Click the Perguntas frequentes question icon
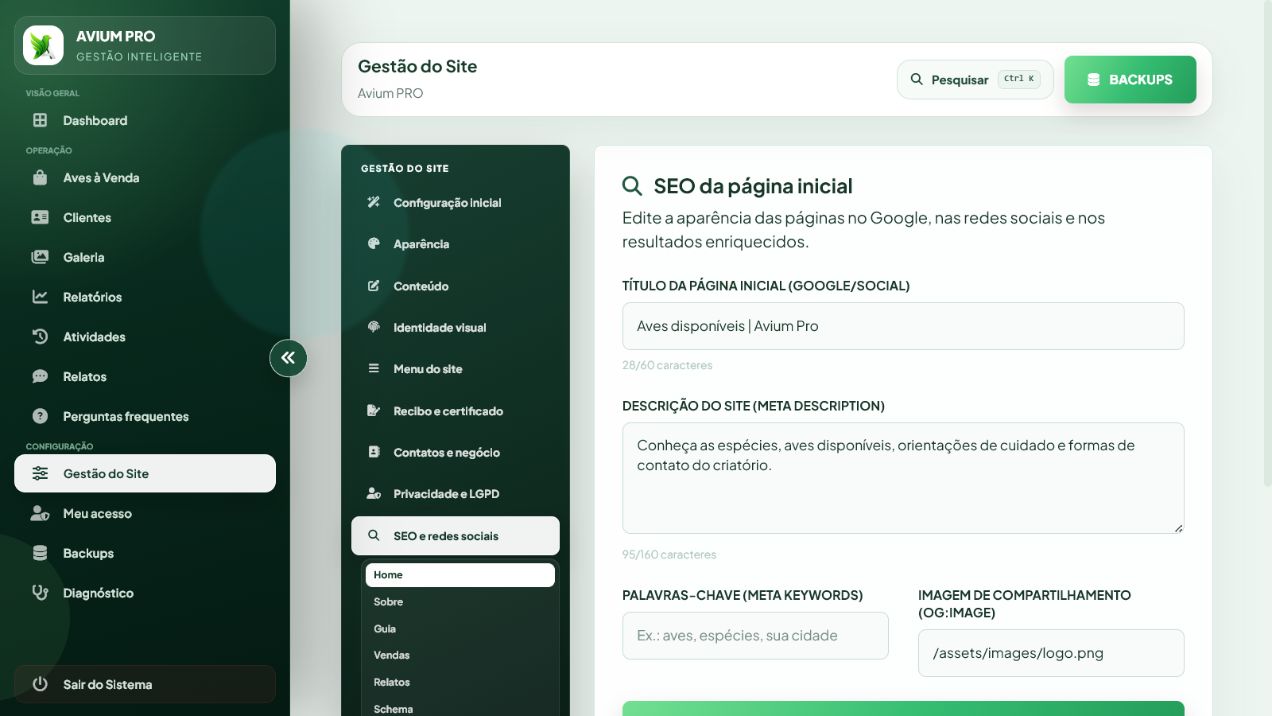Image resolution: width=1272 pixels, height=716 pixels. 40,416
